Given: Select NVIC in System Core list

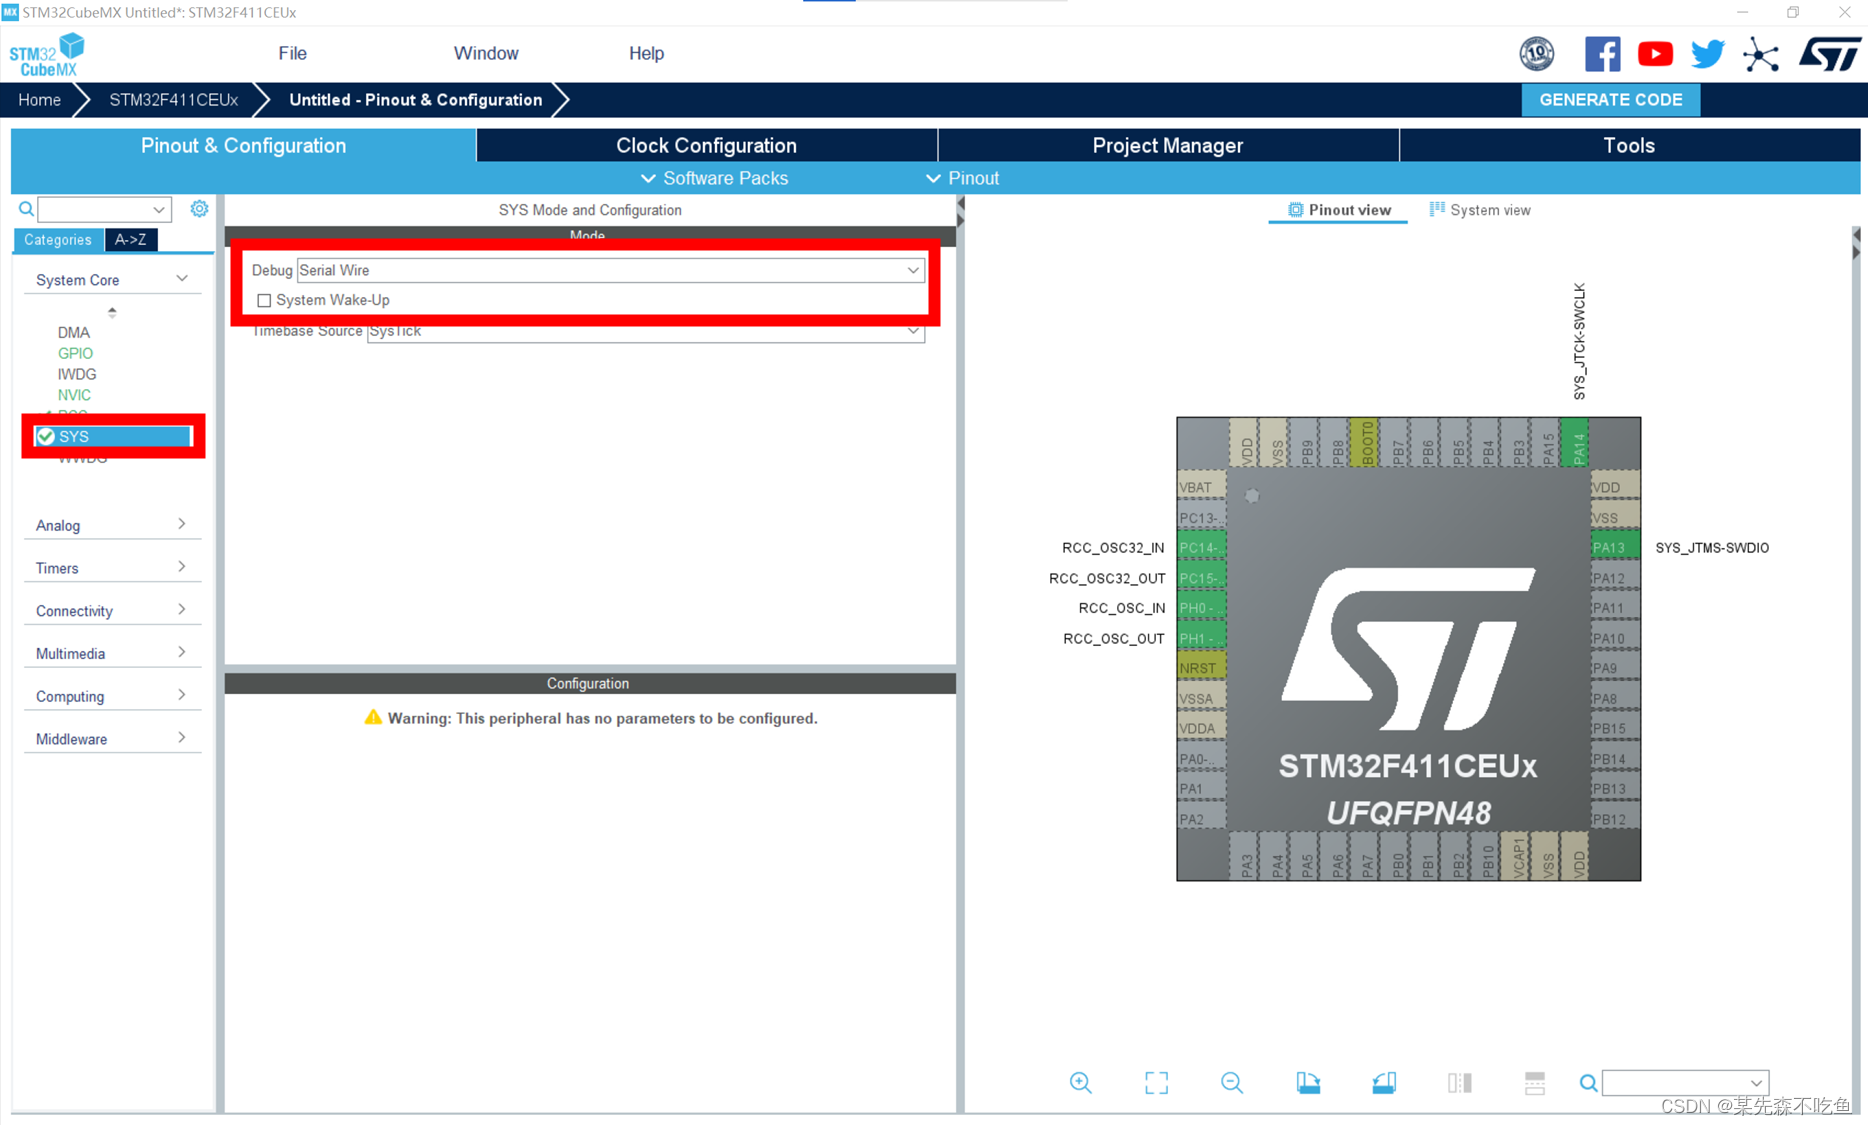Looking at the screenshot, I should point(74,395).
